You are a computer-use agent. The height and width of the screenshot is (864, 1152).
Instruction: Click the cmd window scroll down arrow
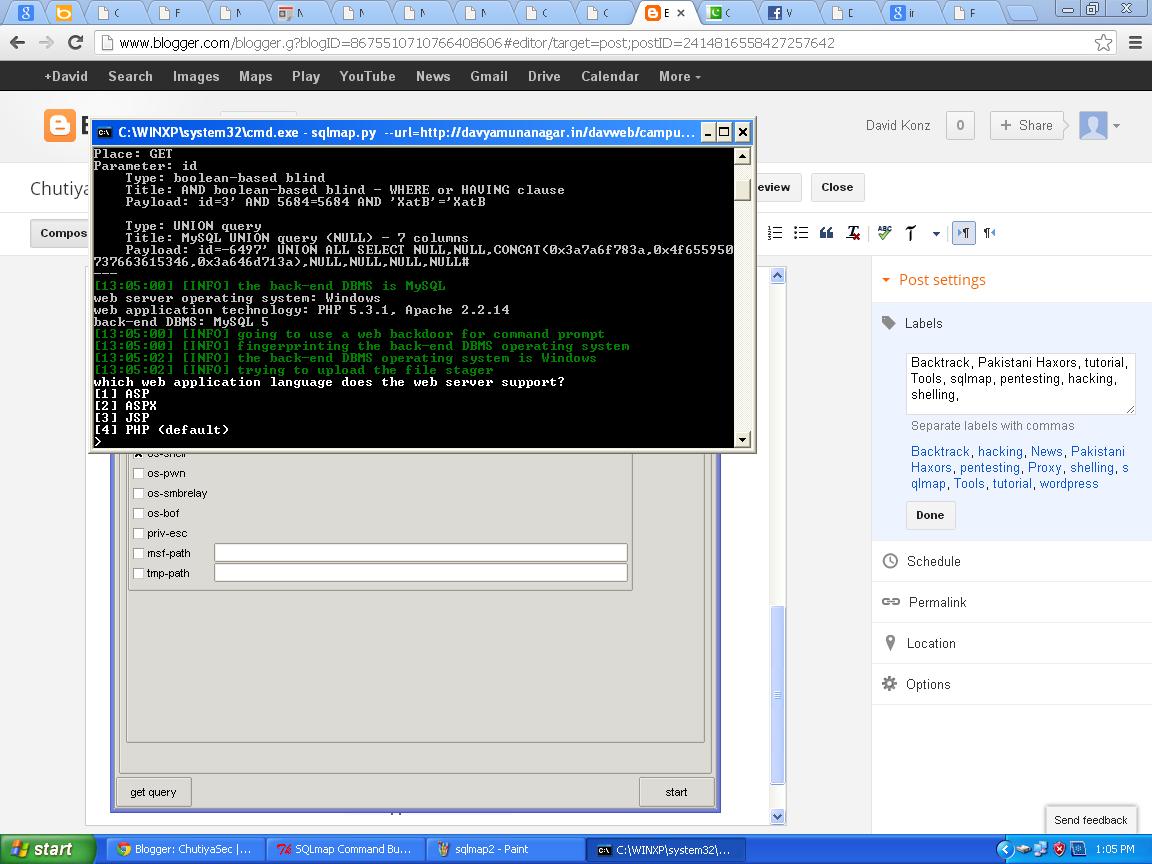tap(742, 439)
